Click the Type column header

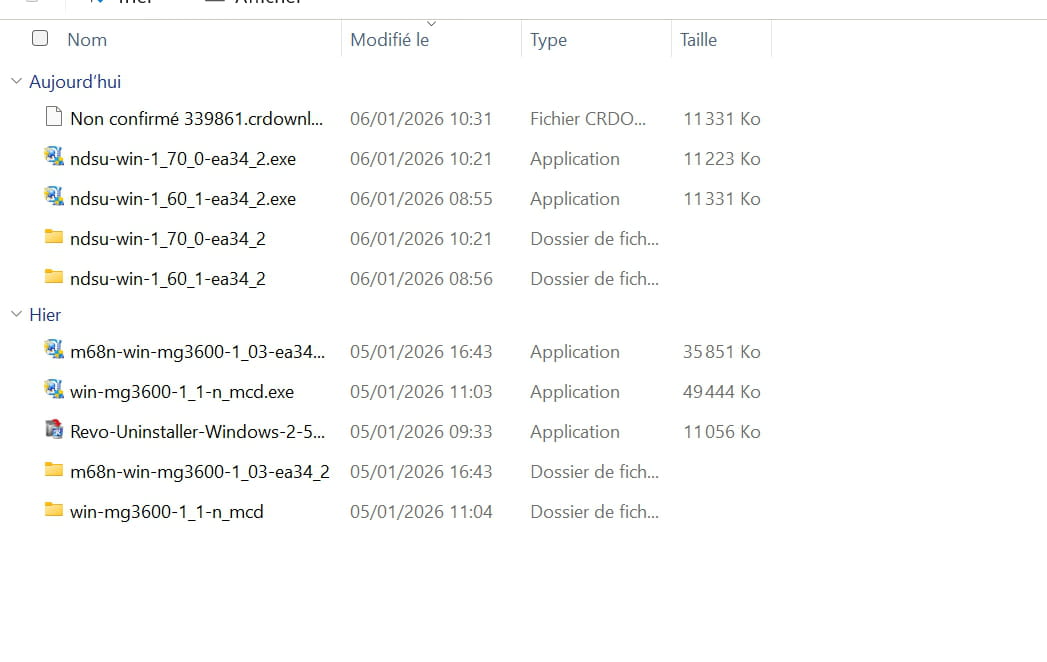[548, 40]
